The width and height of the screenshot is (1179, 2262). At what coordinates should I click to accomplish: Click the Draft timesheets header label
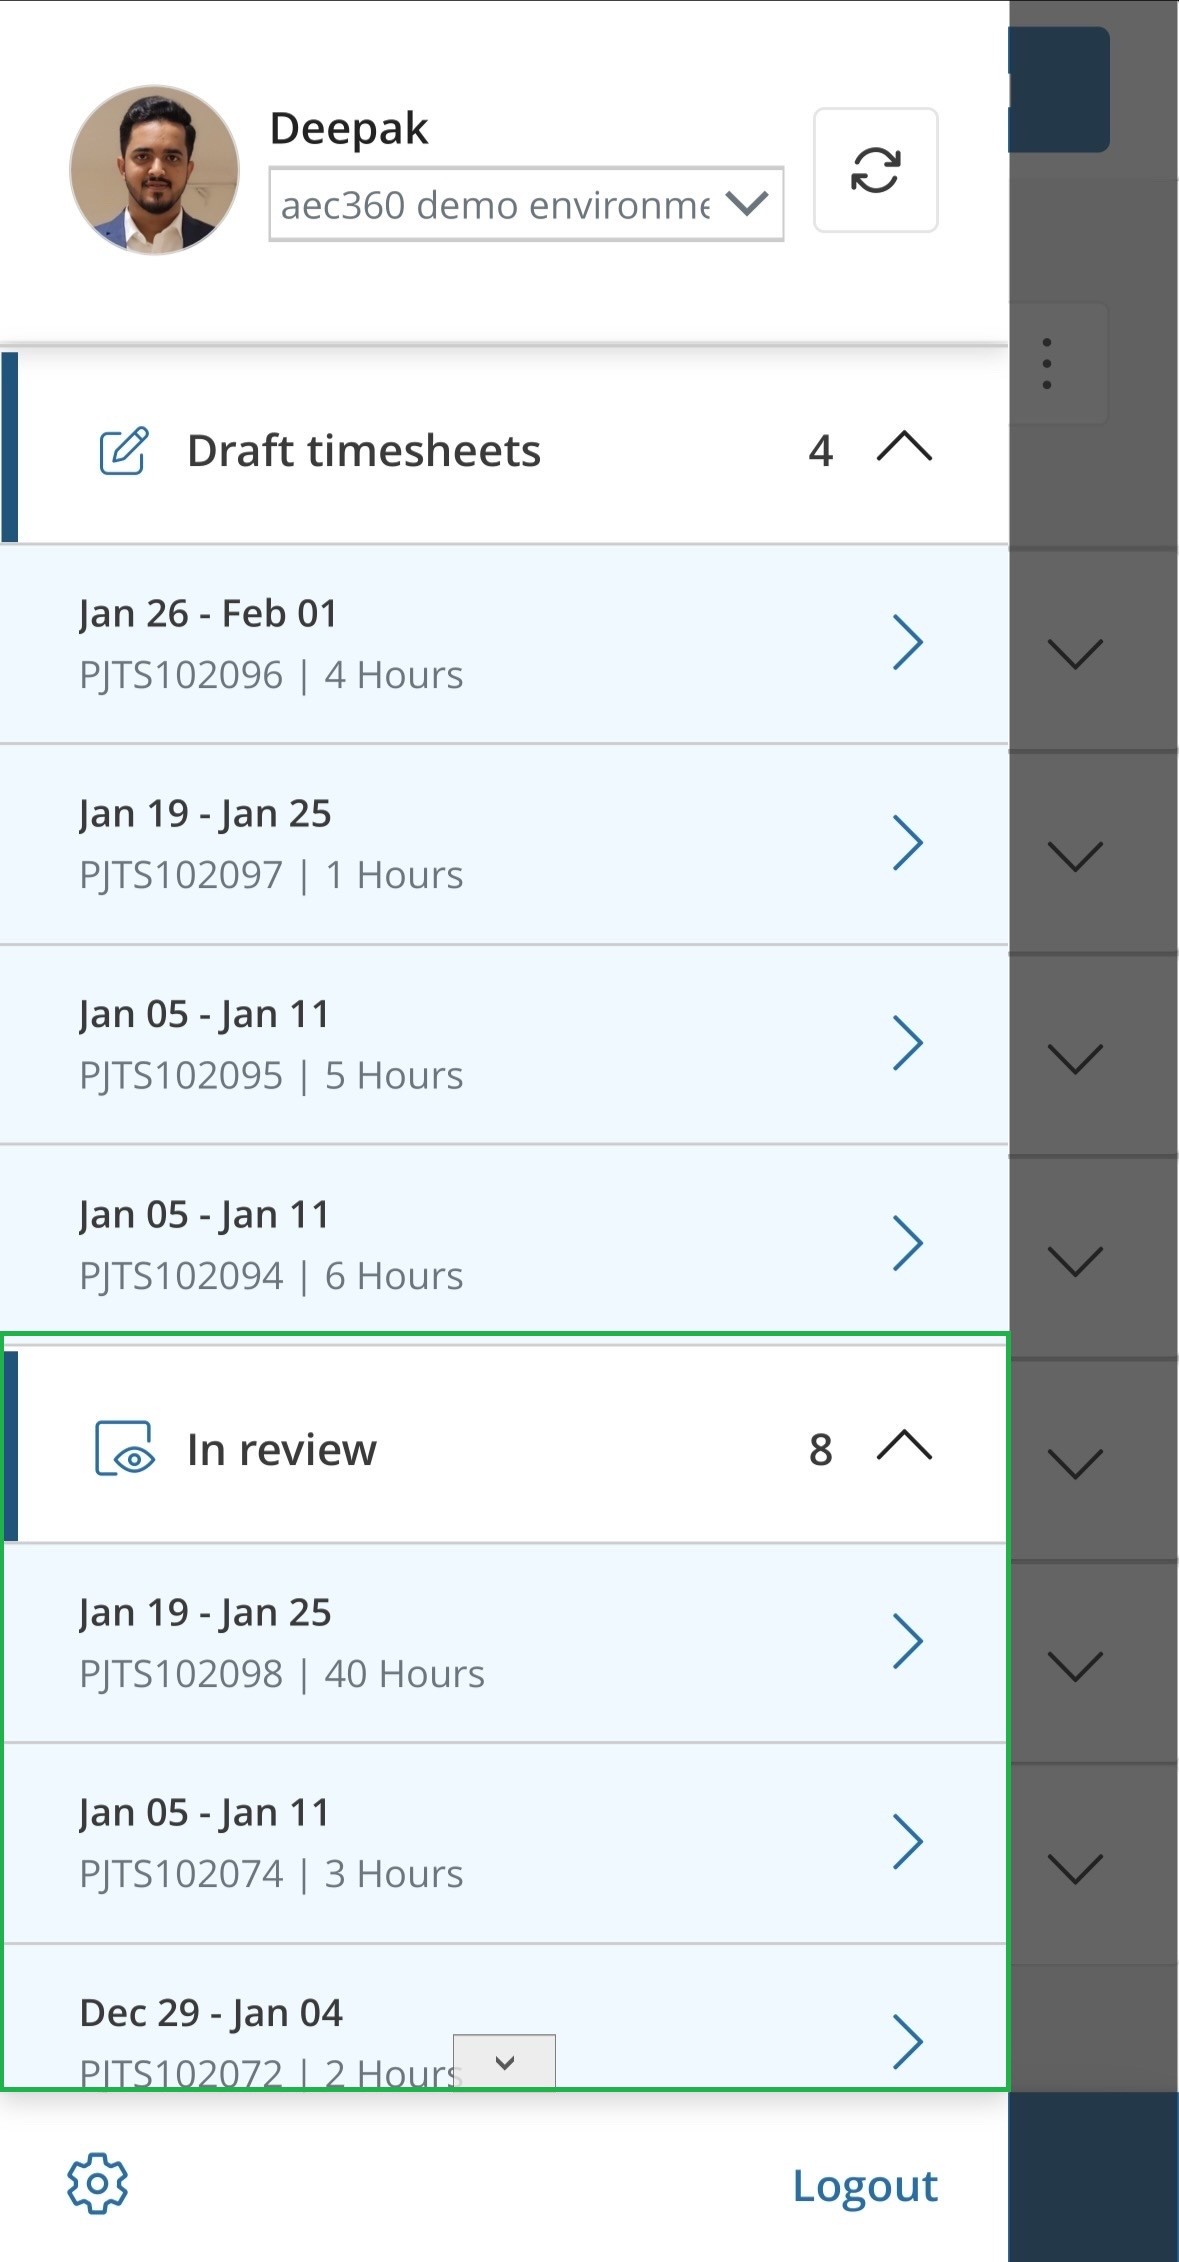pos(364,451)
